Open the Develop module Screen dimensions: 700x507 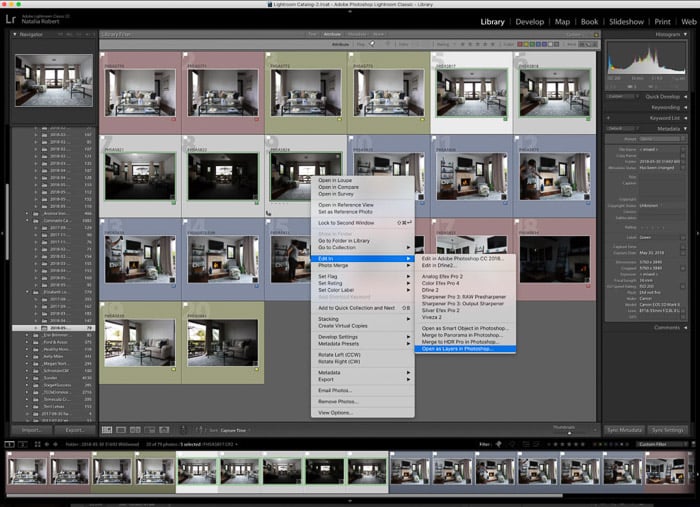tap(529, 21)
